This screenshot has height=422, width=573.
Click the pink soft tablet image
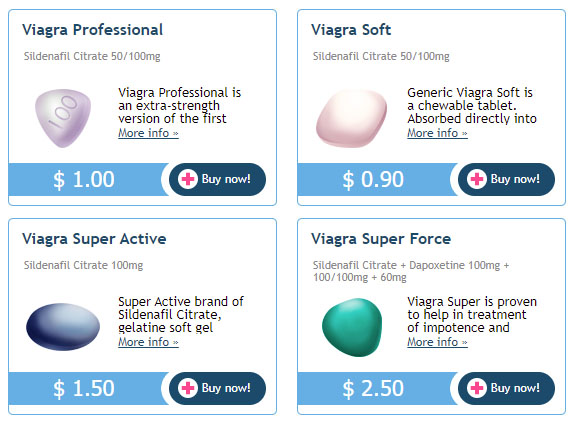point(352,119)
